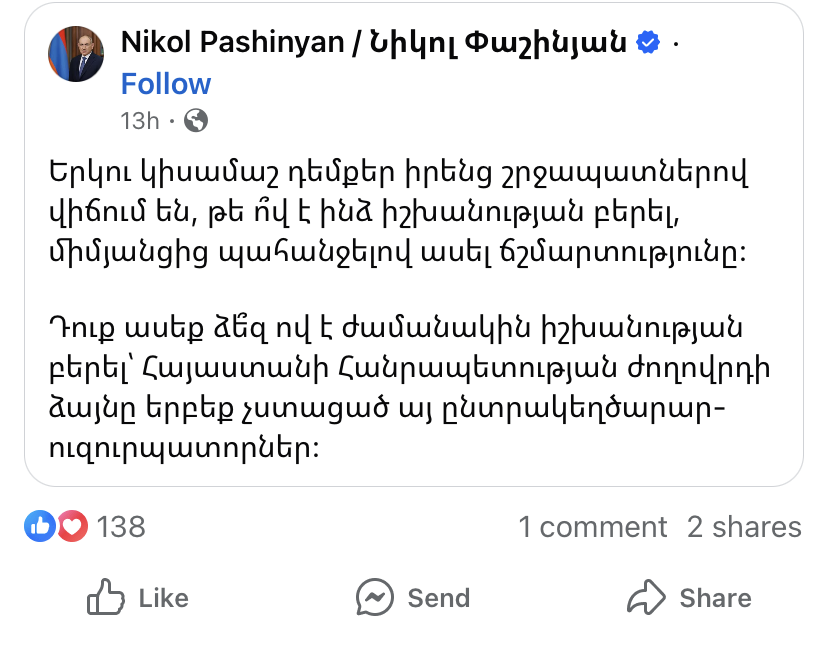Screen dimensions: 828x653
Task: Click the Messenger icon beside Send
Action: point(375,598)
